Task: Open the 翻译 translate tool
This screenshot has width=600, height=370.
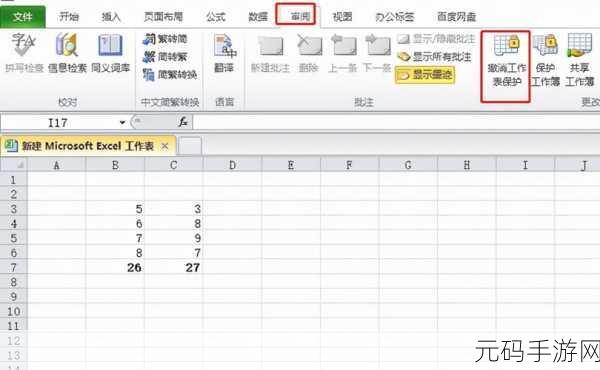Action: point(224,53)
